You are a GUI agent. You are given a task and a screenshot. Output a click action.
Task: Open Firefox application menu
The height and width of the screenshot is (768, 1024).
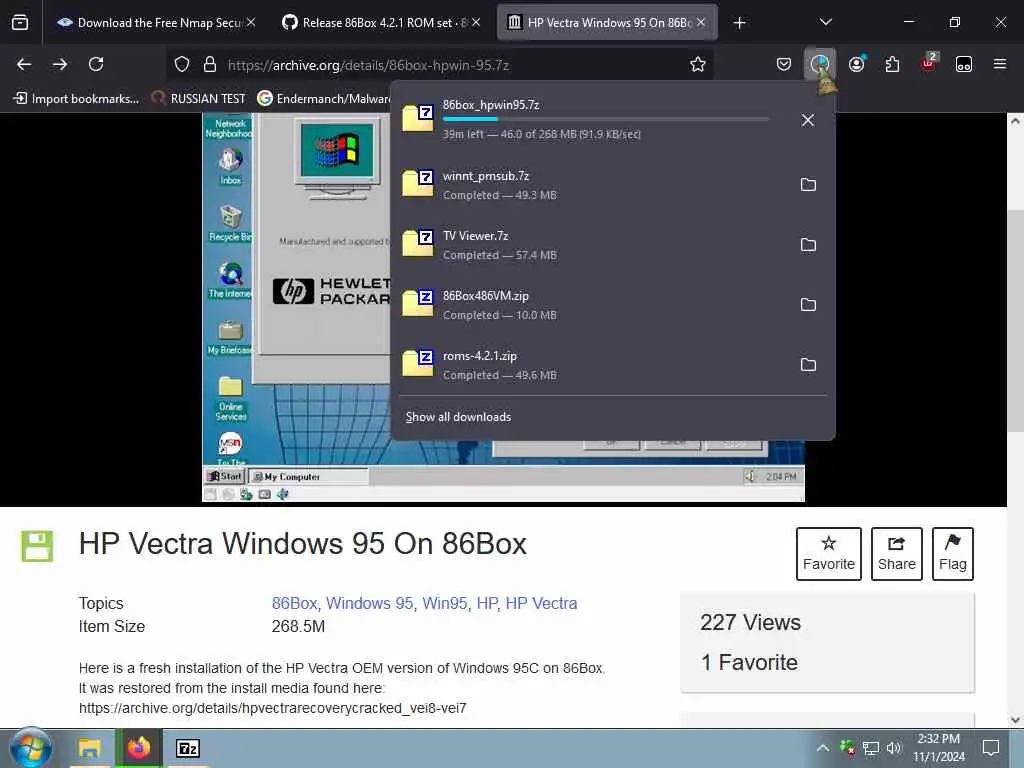pos(1000,64)
